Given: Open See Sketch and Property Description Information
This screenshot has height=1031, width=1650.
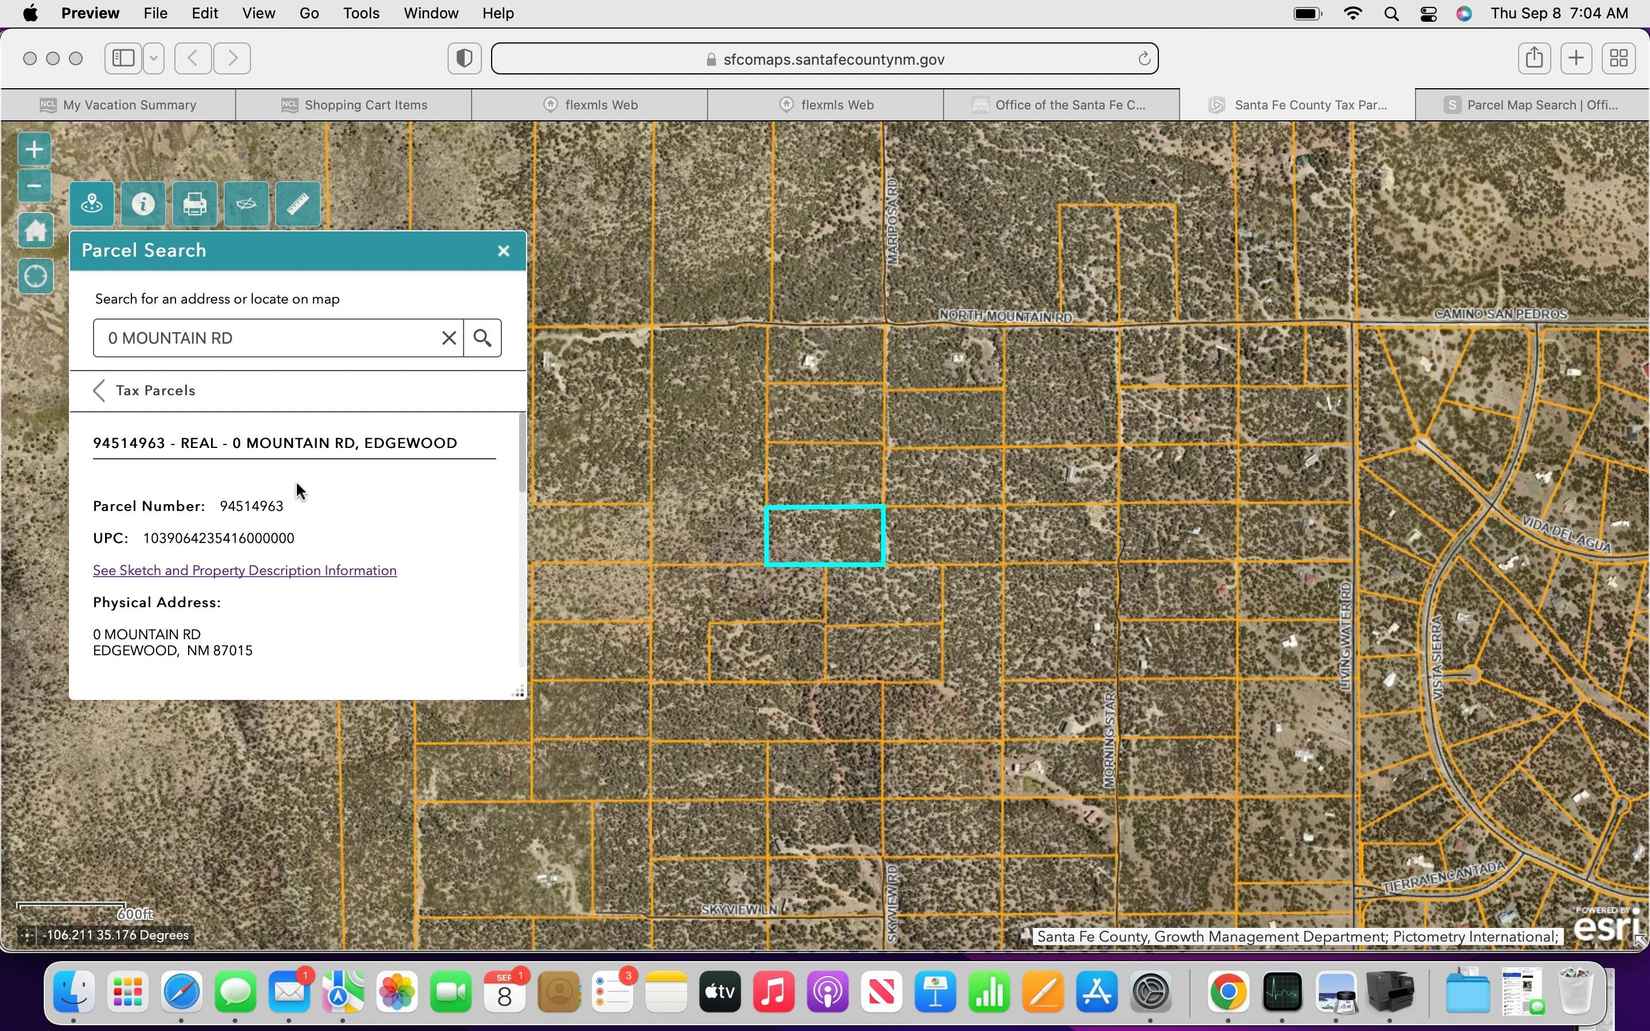Looking at the screenshot, I should [245, 570].
